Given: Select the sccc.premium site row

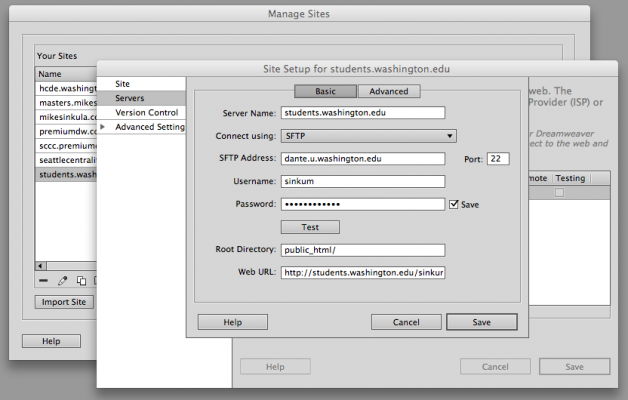Looking at the screenshot, I should (66, 146).
